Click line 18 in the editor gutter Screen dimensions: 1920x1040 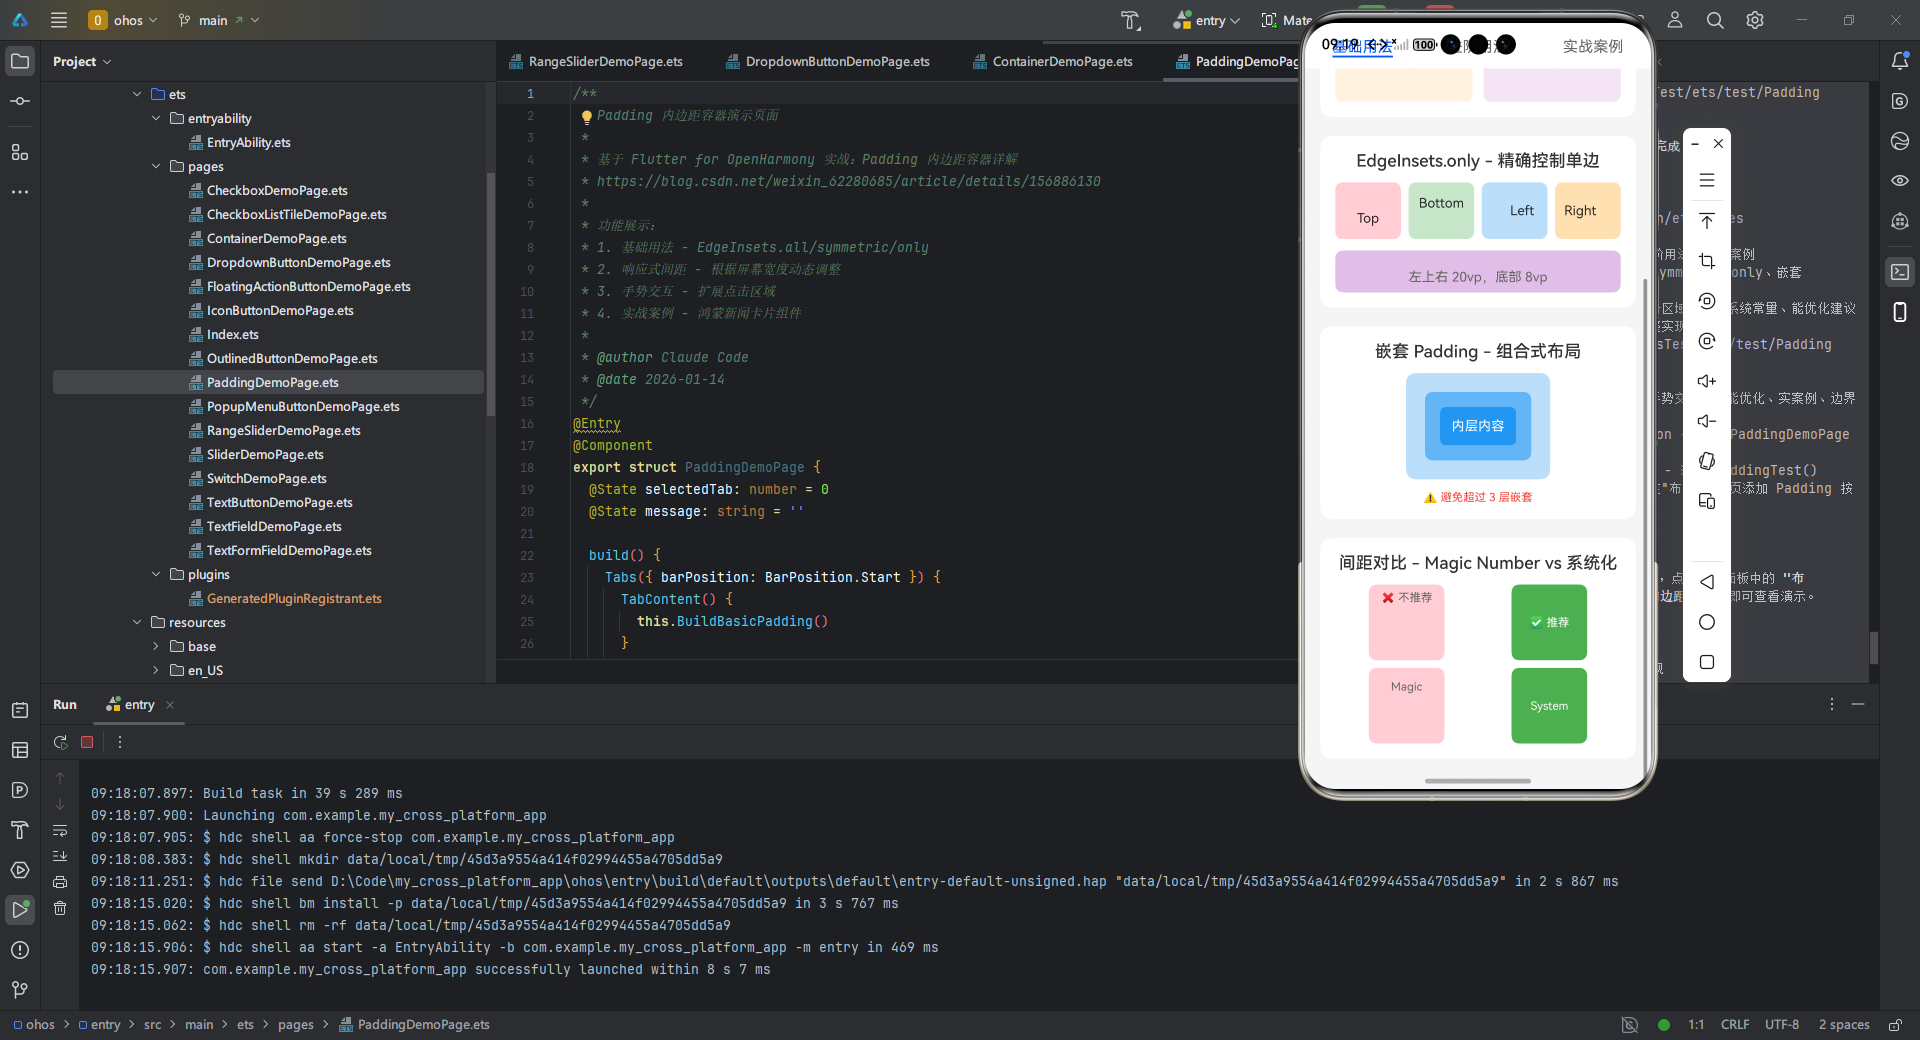click(x=527, y=467)
